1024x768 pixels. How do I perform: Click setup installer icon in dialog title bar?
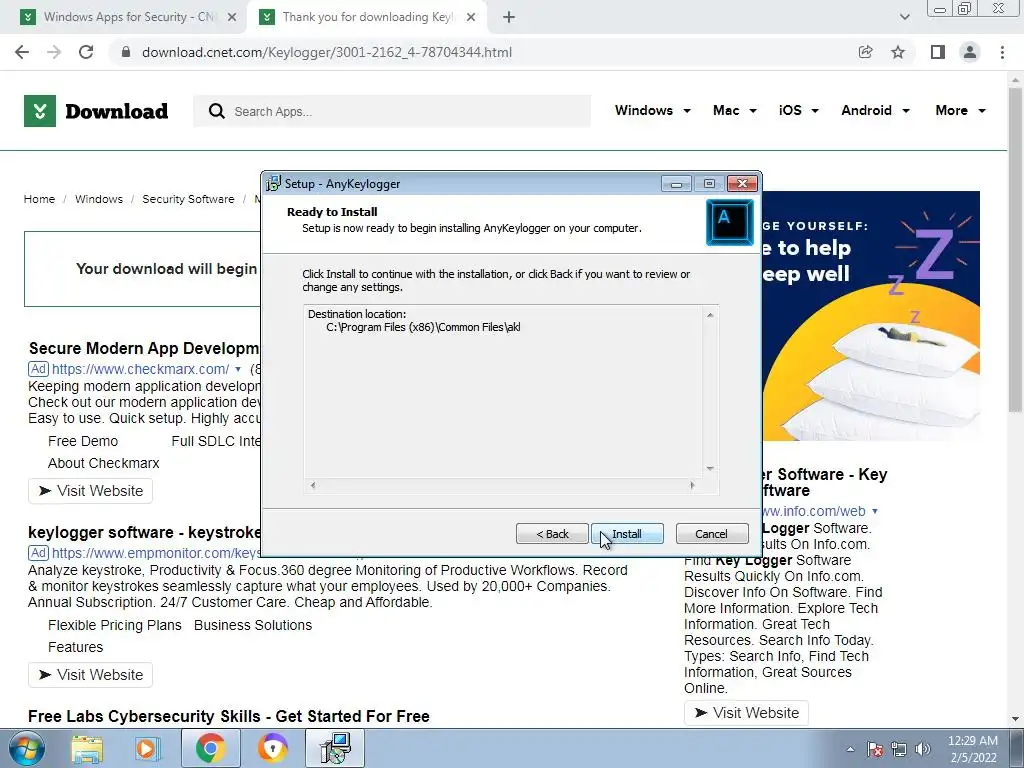[x=273, y=184]
